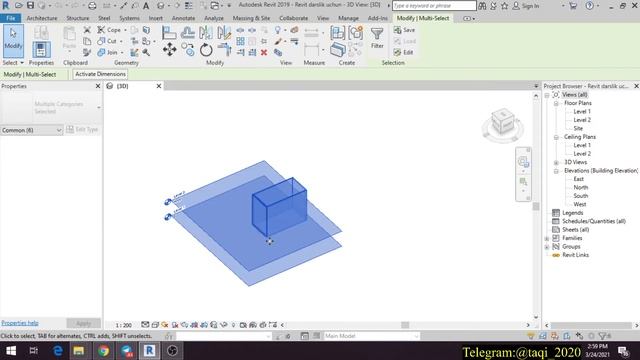The height and width of the screenshot is (360, 640).
Task: Collapse the Elevations (Building Elevation) node
Action: point(556,171)
